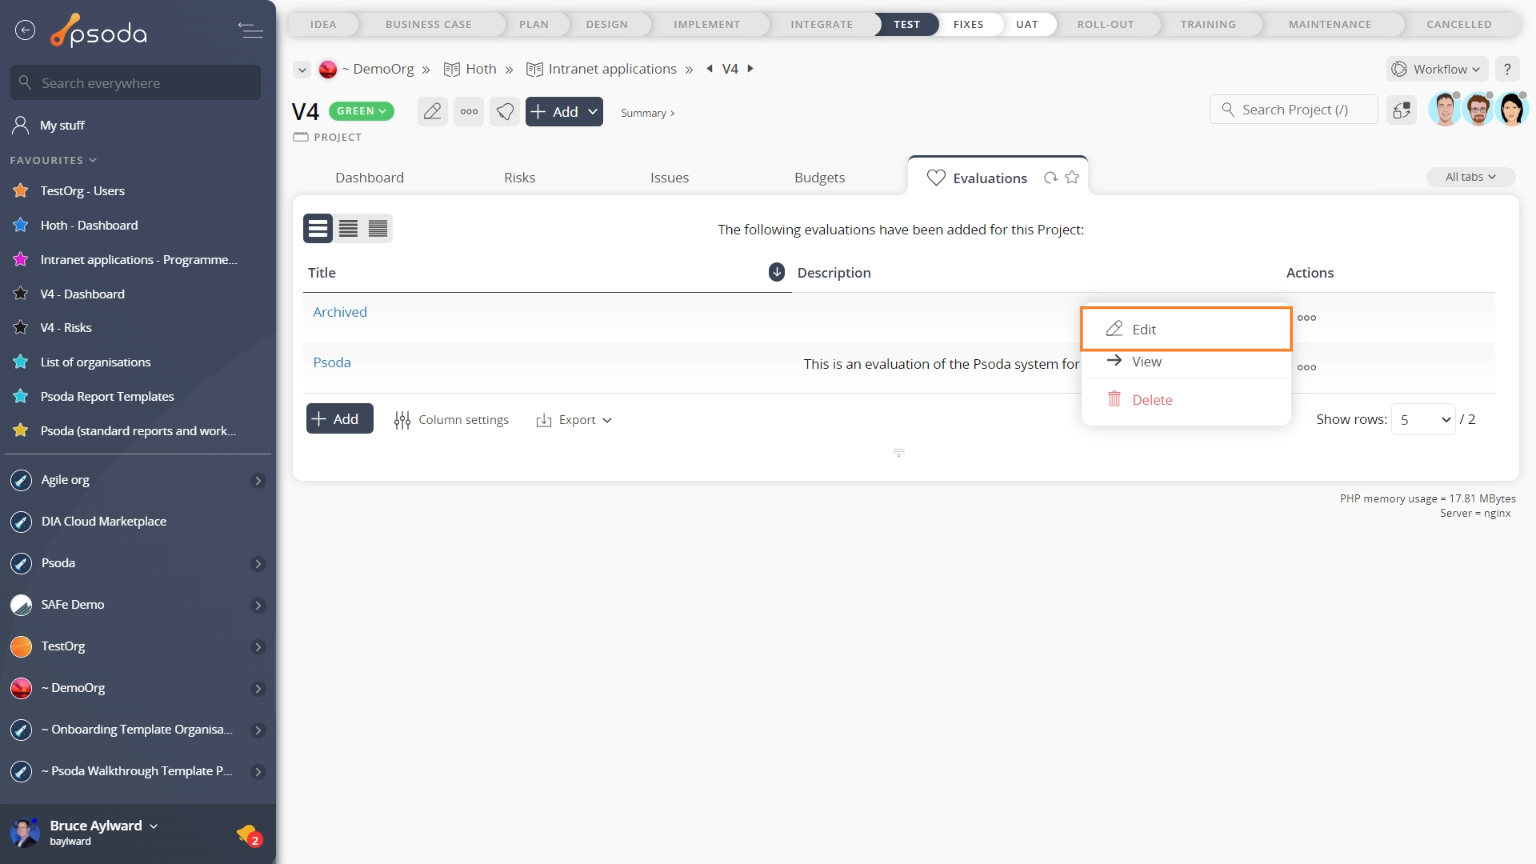Choose Edit in the context menu
Image resolution: width=1536 pixels, height=864 pixels.
[x=1186, y=329]
